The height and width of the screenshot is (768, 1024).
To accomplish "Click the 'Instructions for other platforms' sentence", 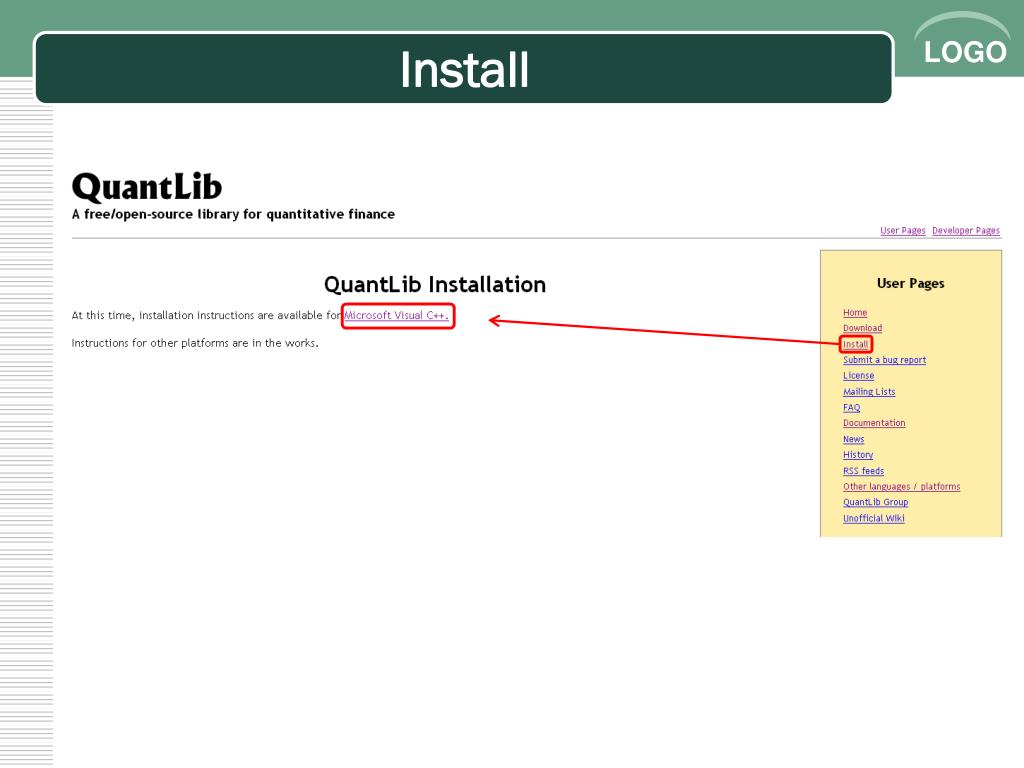I will tap(195, 343).
